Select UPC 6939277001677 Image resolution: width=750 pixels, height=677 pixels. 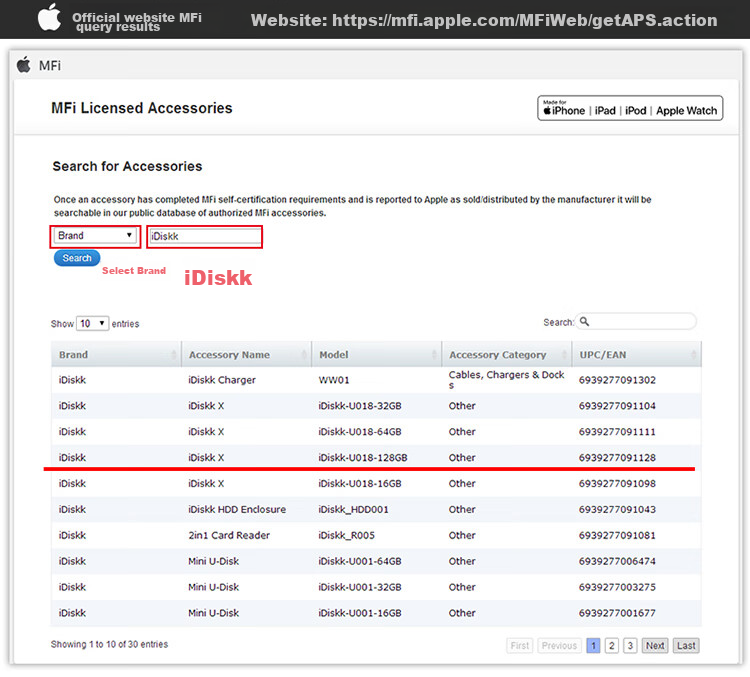click(617, 612)
